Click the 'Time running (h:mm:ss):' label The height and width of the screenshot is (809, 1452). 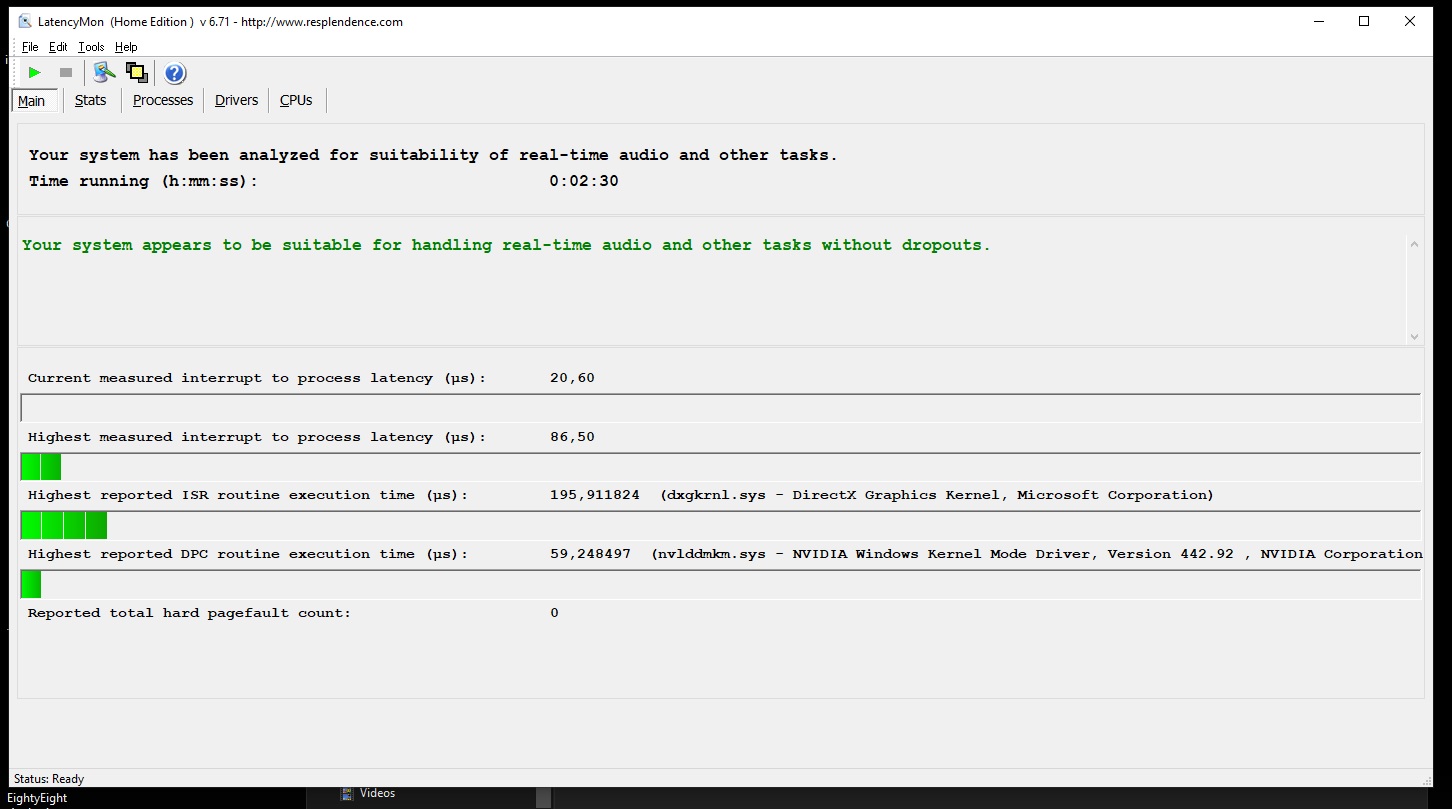(x=143, y=182)
